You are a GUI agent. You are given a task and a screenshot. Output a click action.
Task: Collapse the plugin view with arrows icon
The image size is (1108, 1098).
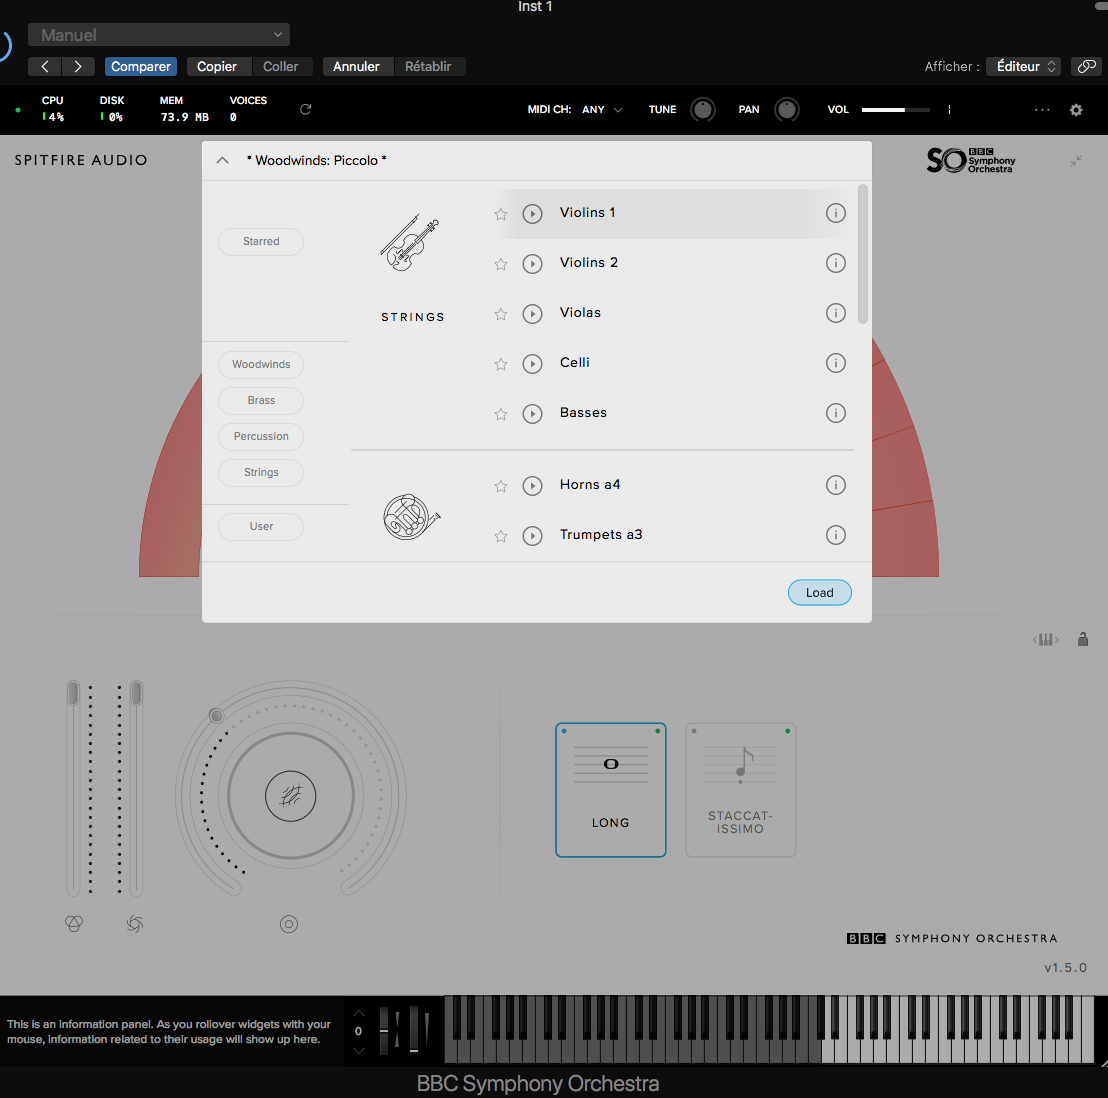1075,161
